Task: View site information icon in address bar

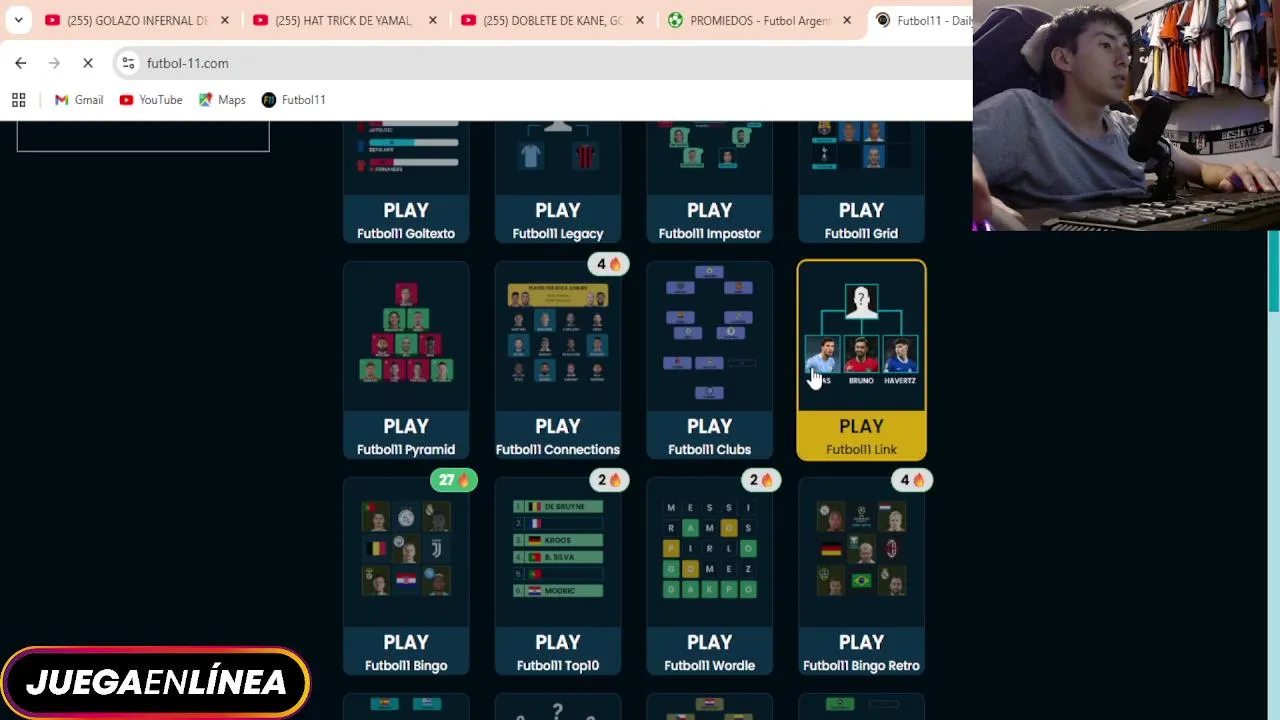Action: [128, 63]
